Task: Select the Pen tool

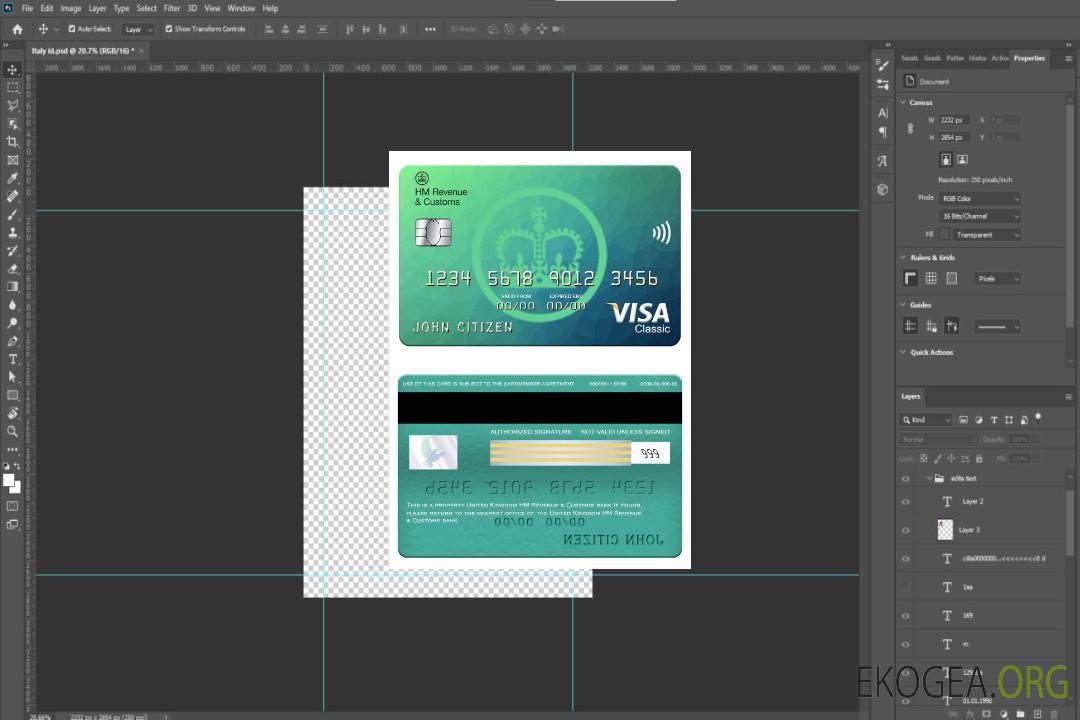Action: (12, 341)
